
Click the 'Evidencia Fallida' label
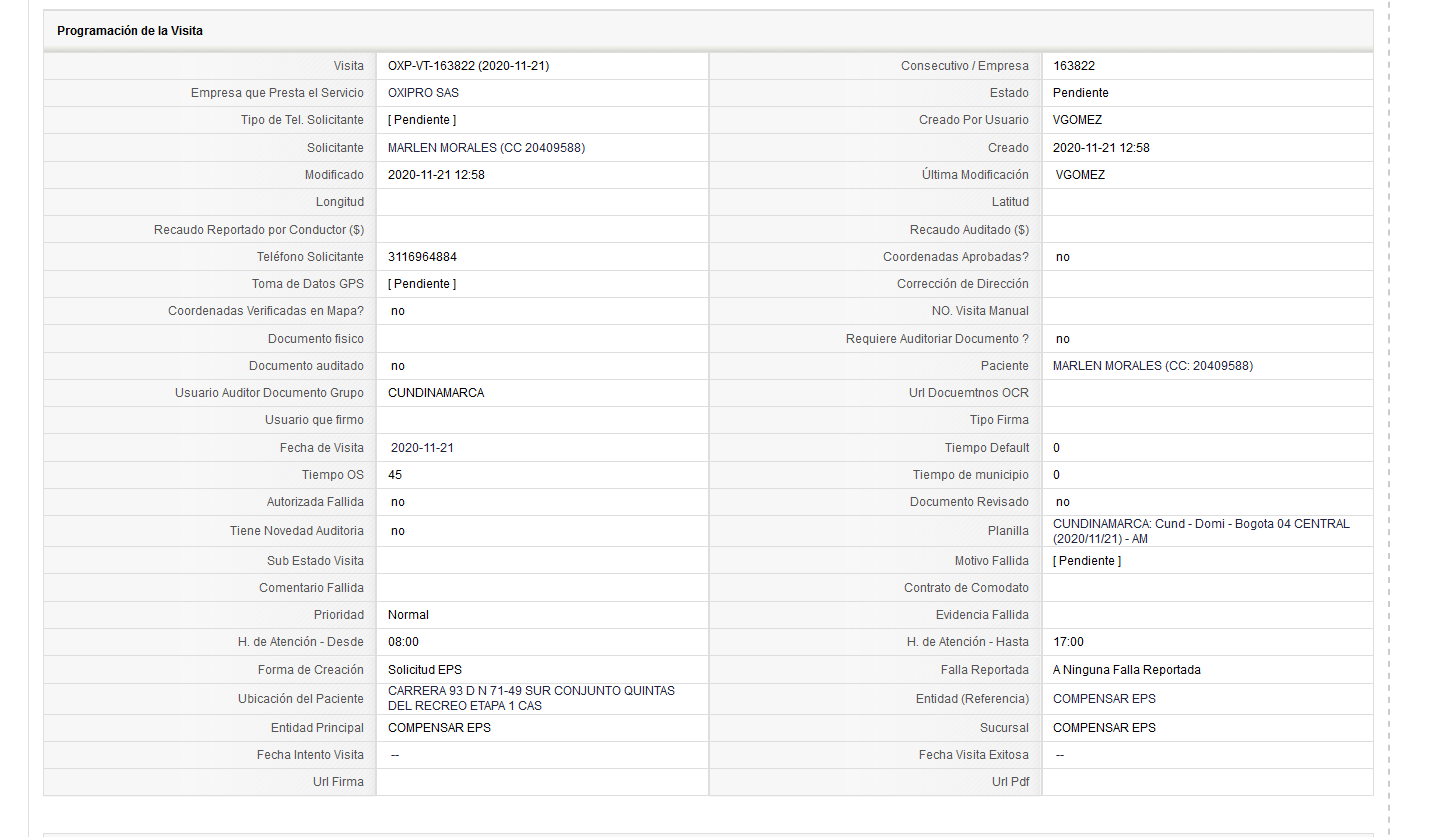[x=982, y=615]
